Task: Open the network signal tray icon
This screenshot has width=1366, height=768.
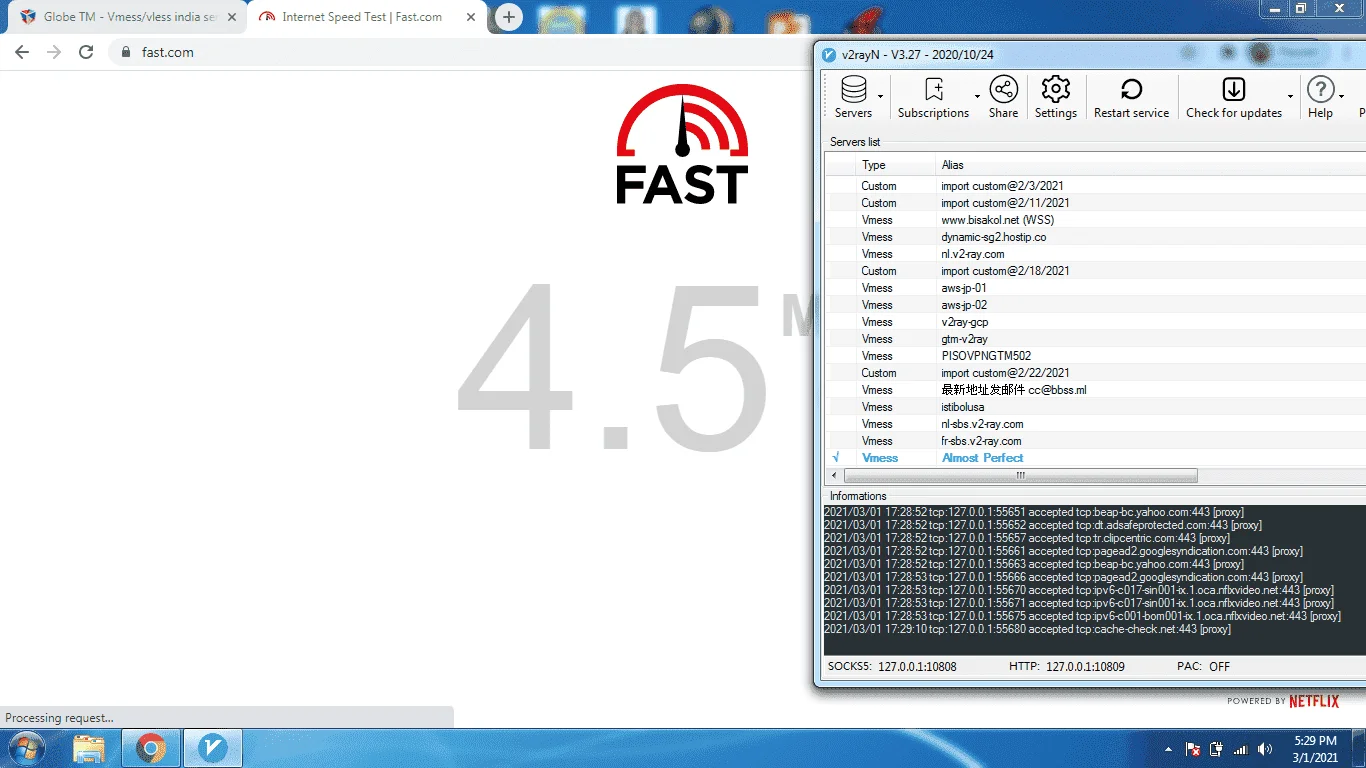Action: 1241,749
